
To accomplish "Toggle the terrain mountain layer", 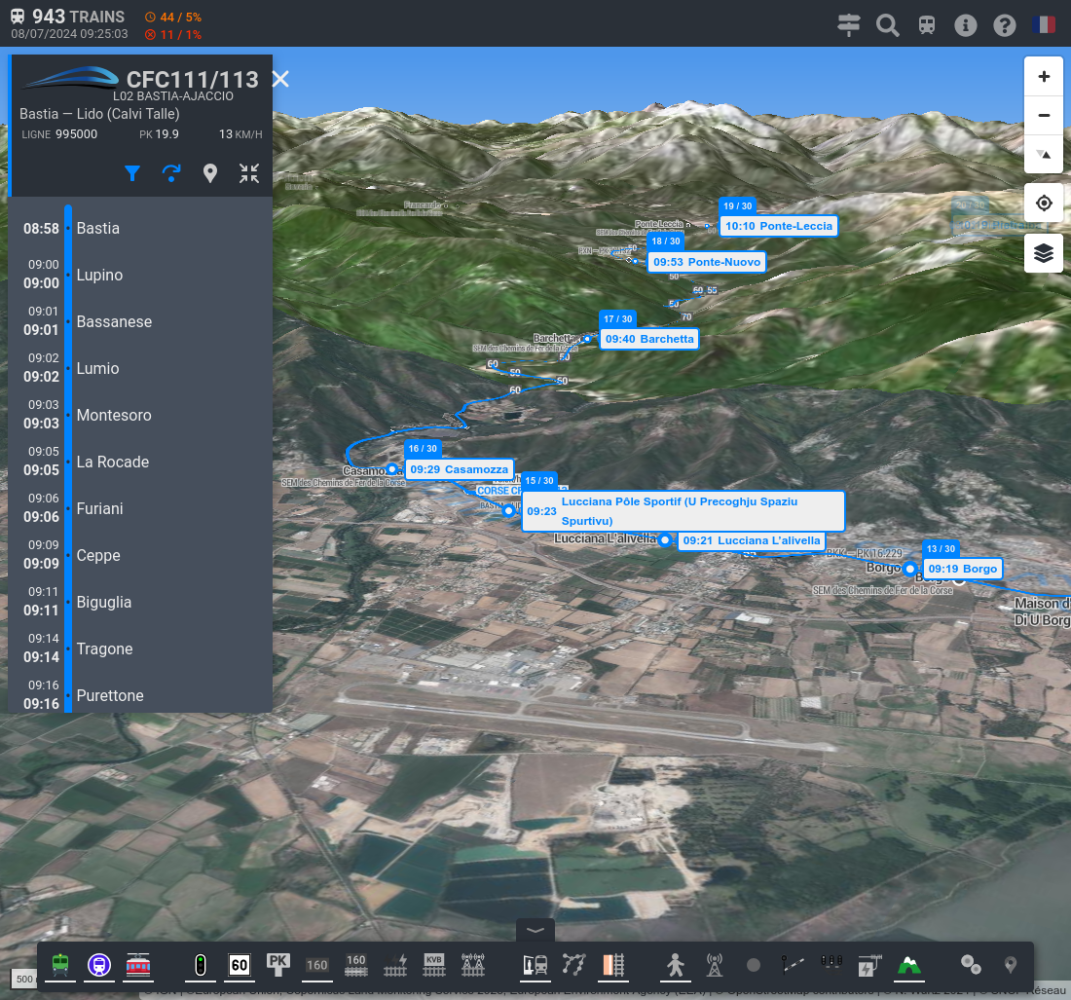I will (909, 965).
